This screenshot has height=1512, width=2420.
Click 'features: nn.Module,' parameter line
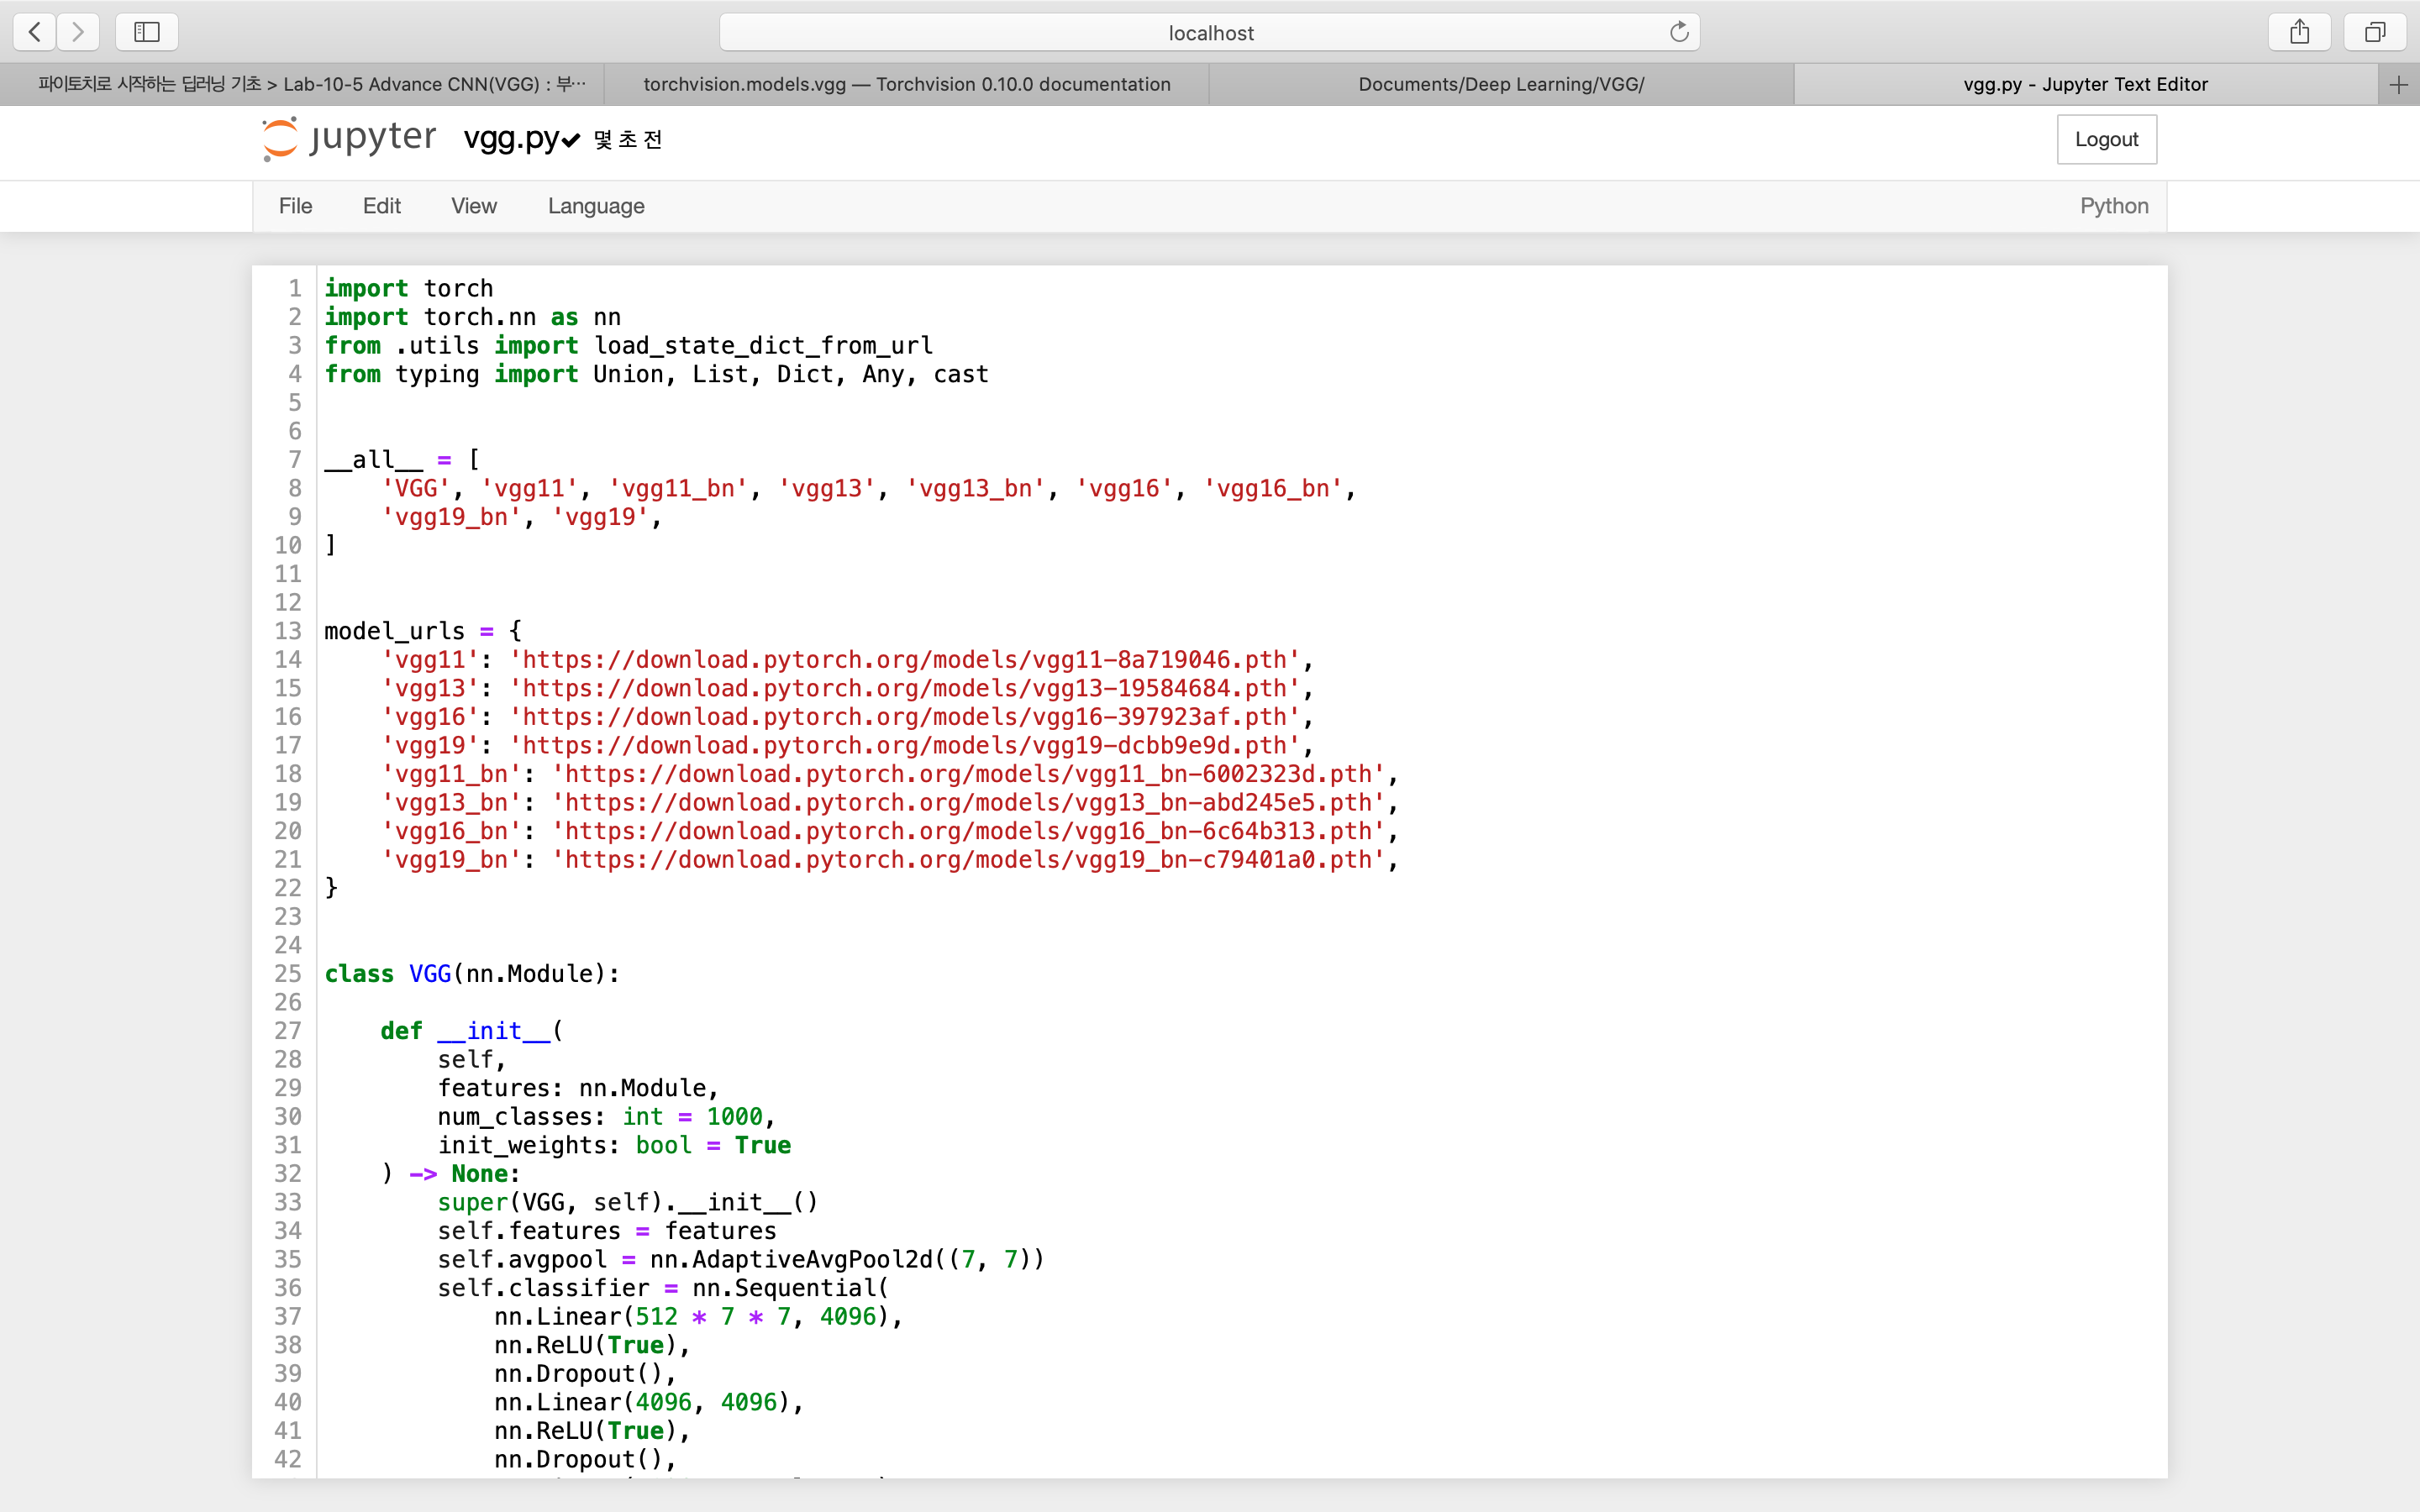pos(578,1088)
